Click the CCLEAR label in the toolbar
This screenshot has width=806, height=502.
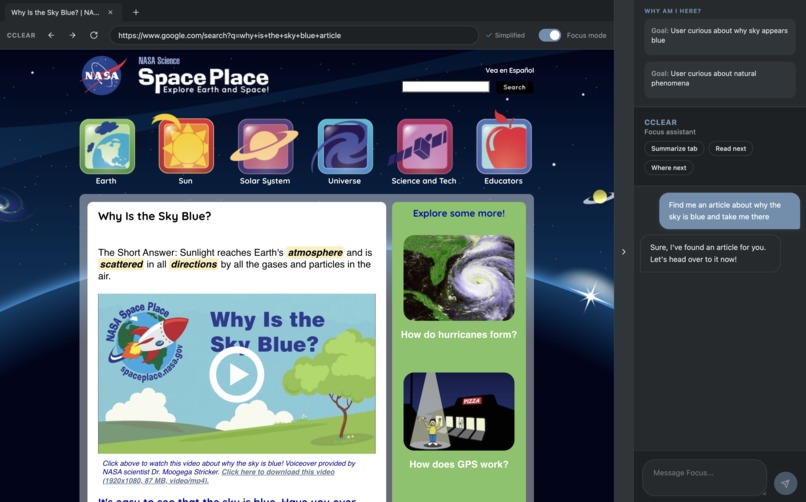coord(21,35)
